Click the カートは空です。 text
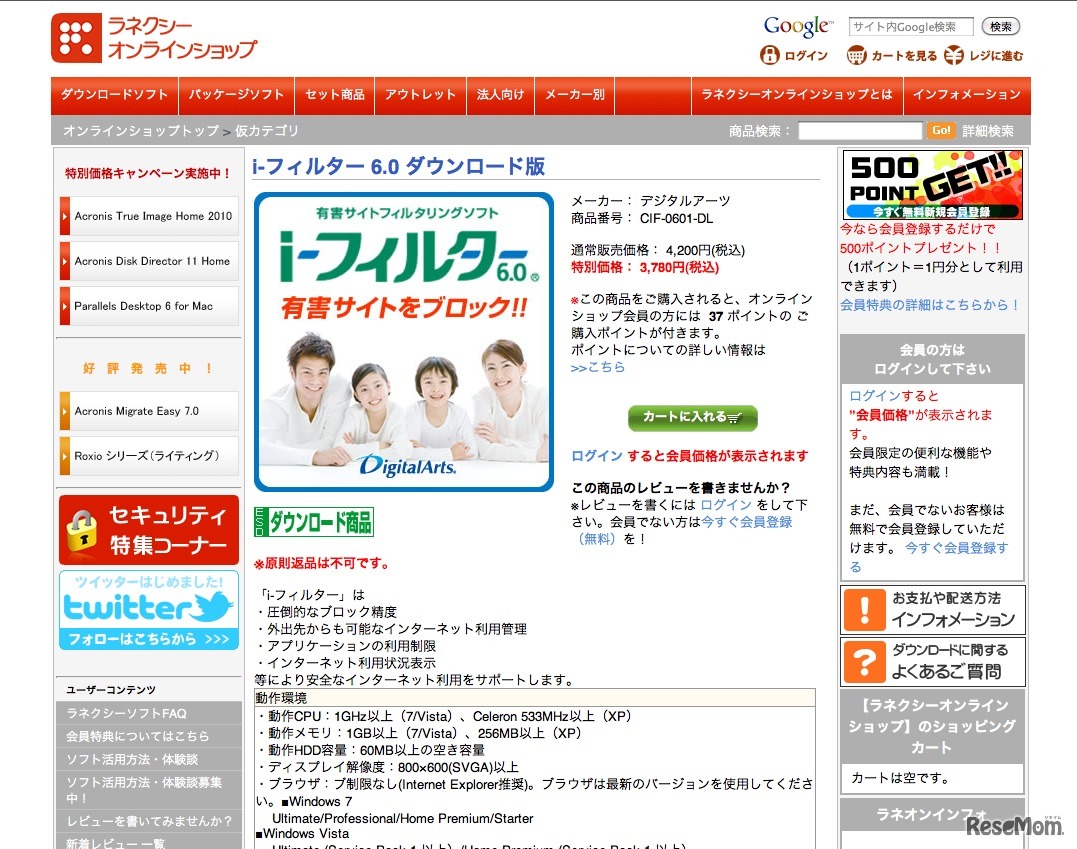Screen dimensions: 1077x849 [x=900, y=778]
